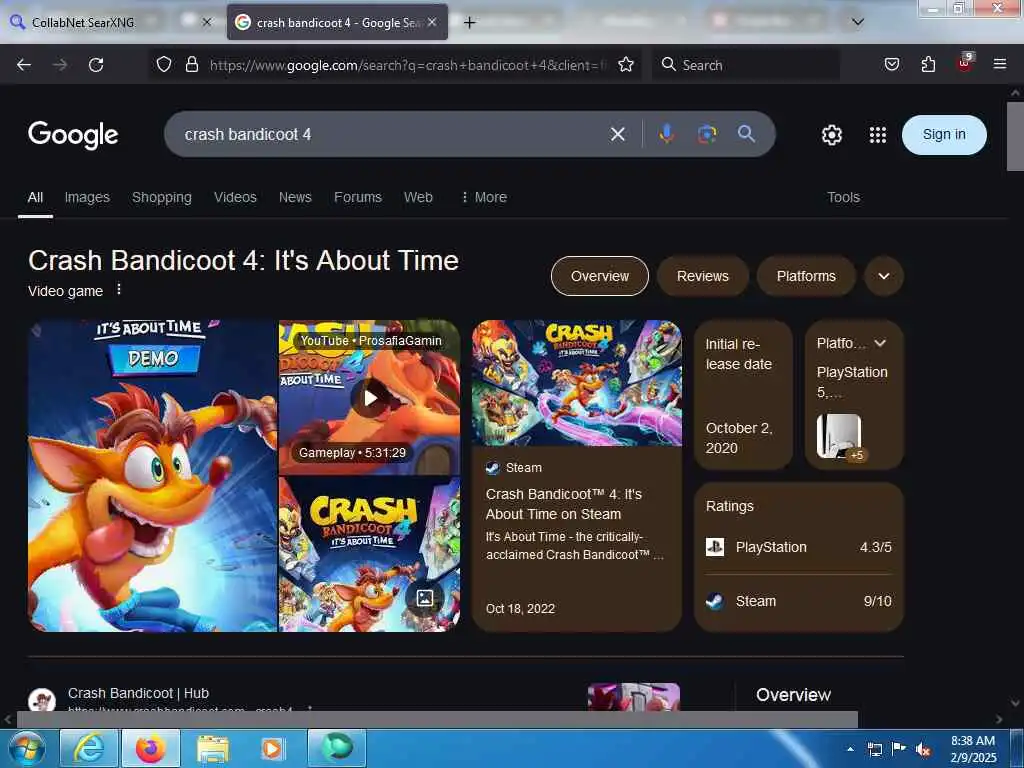This screenshot has height=768, width=1024.
Task: Select the Overview chip
Action: [600, 276]
